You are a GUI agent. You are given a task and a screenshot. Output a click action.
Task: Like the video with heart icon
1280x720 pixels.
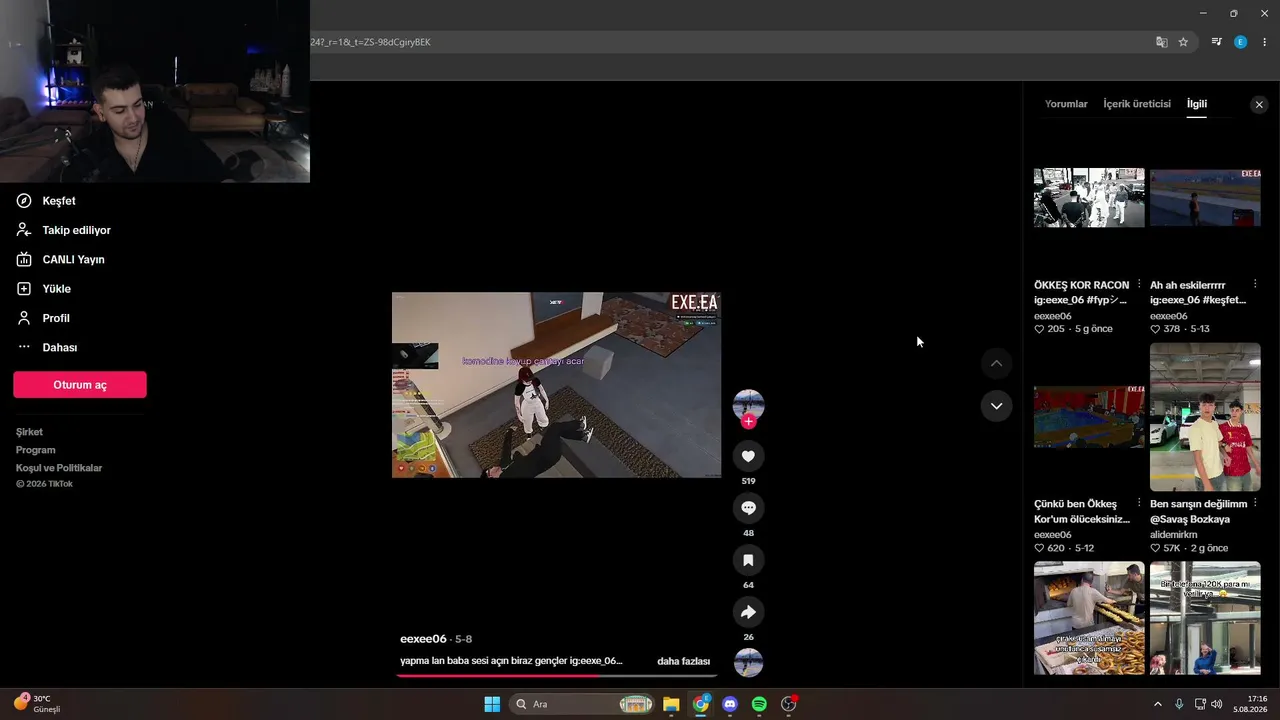748,456
